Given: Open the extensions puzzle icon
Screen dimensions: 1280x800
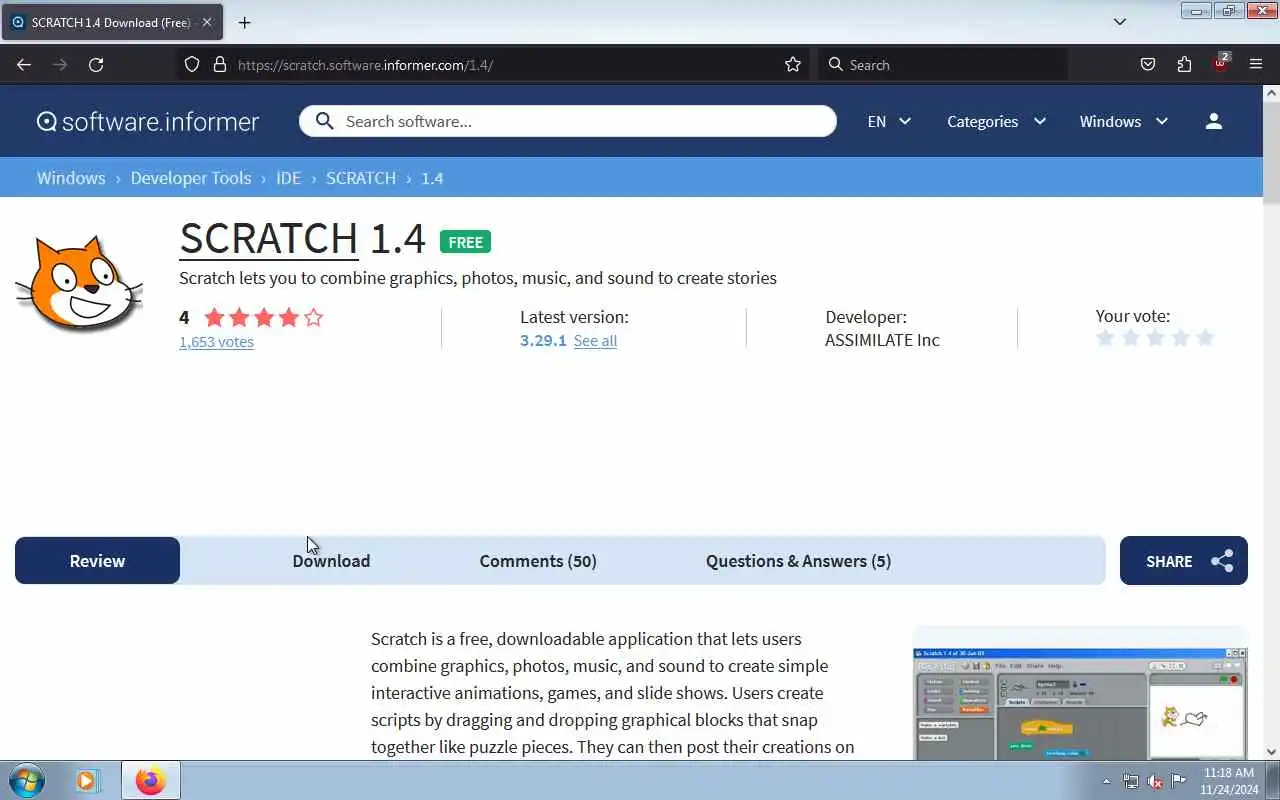Looking at the screenshot, I should point(1184,64).
